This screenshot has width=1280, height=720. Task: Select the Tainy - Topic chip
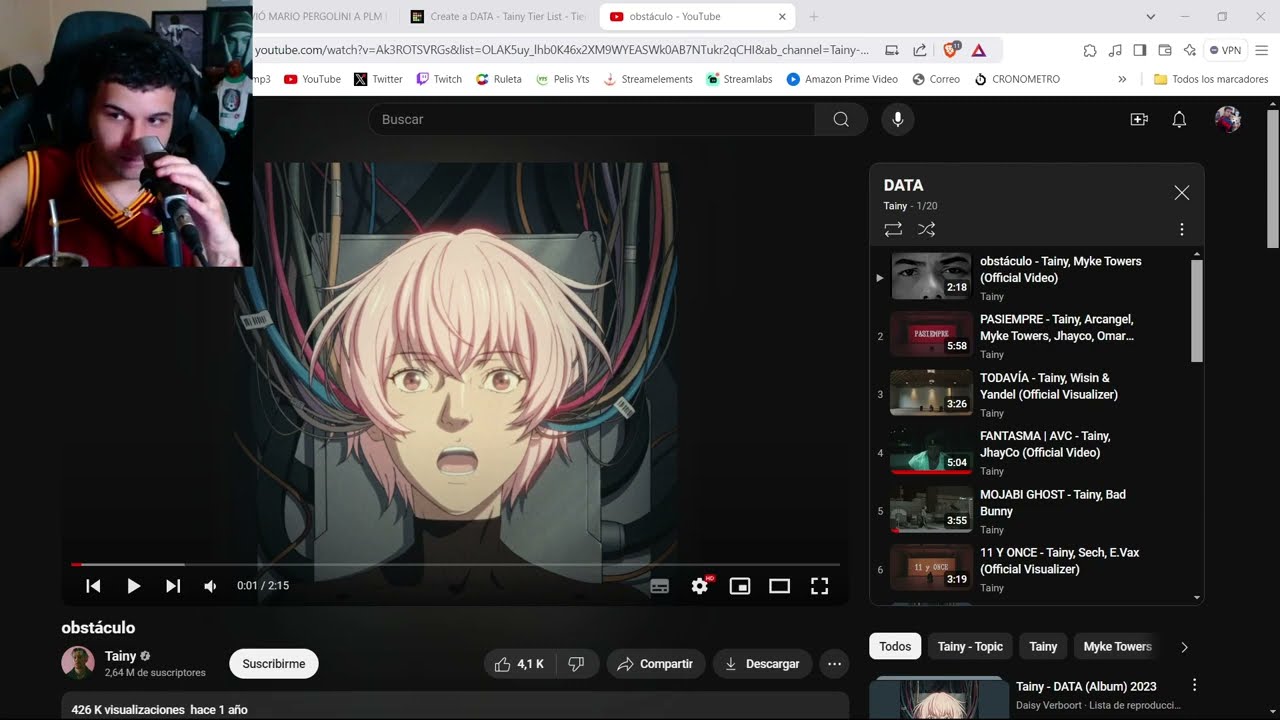click(970, 646)
